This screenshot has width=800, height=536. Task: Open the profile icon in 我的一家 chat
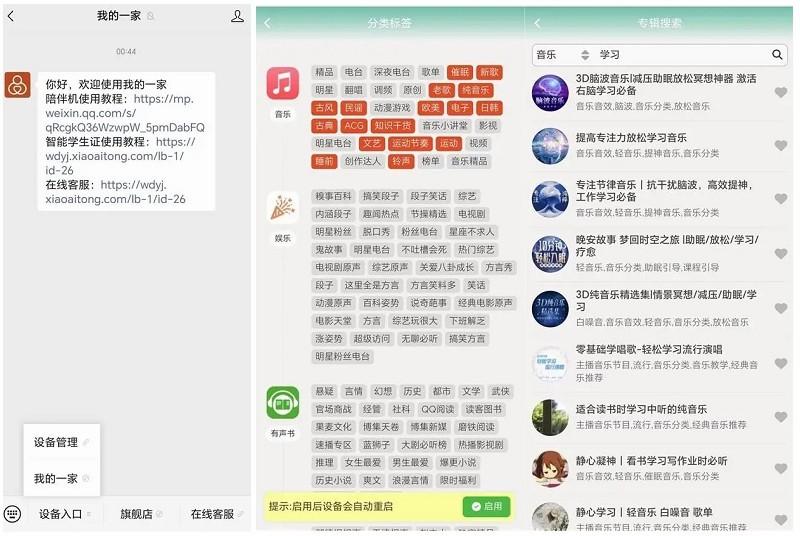coord(237,16)
